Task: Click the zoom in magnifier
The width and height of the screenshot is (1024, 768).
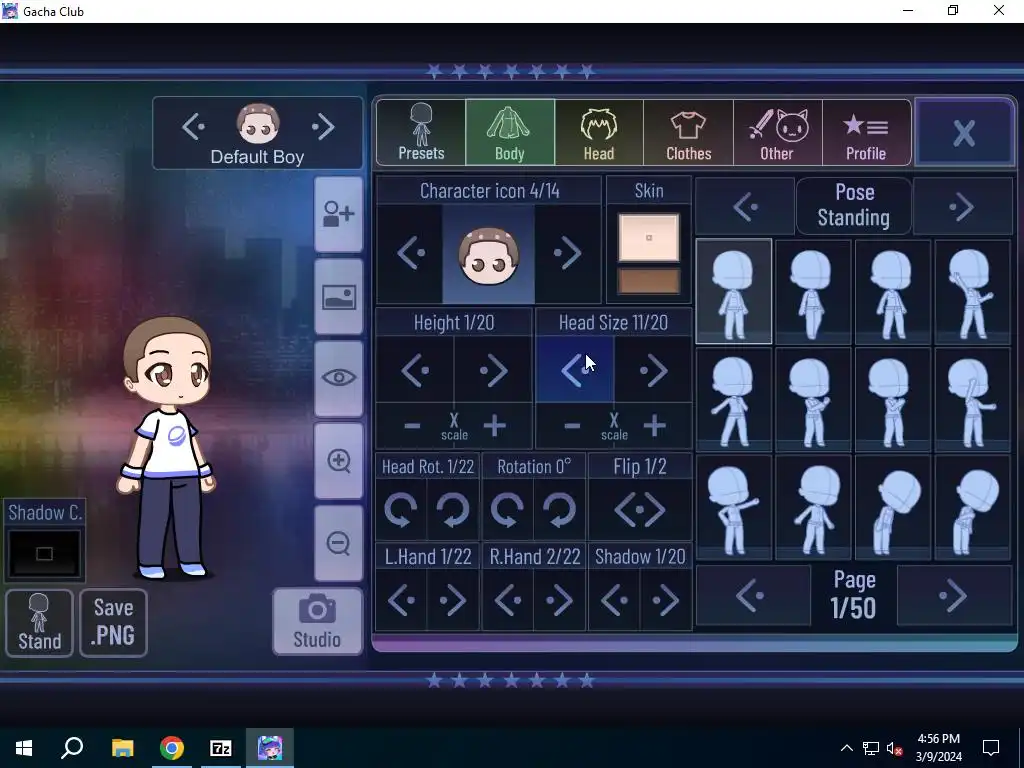Action: [338, 461]
